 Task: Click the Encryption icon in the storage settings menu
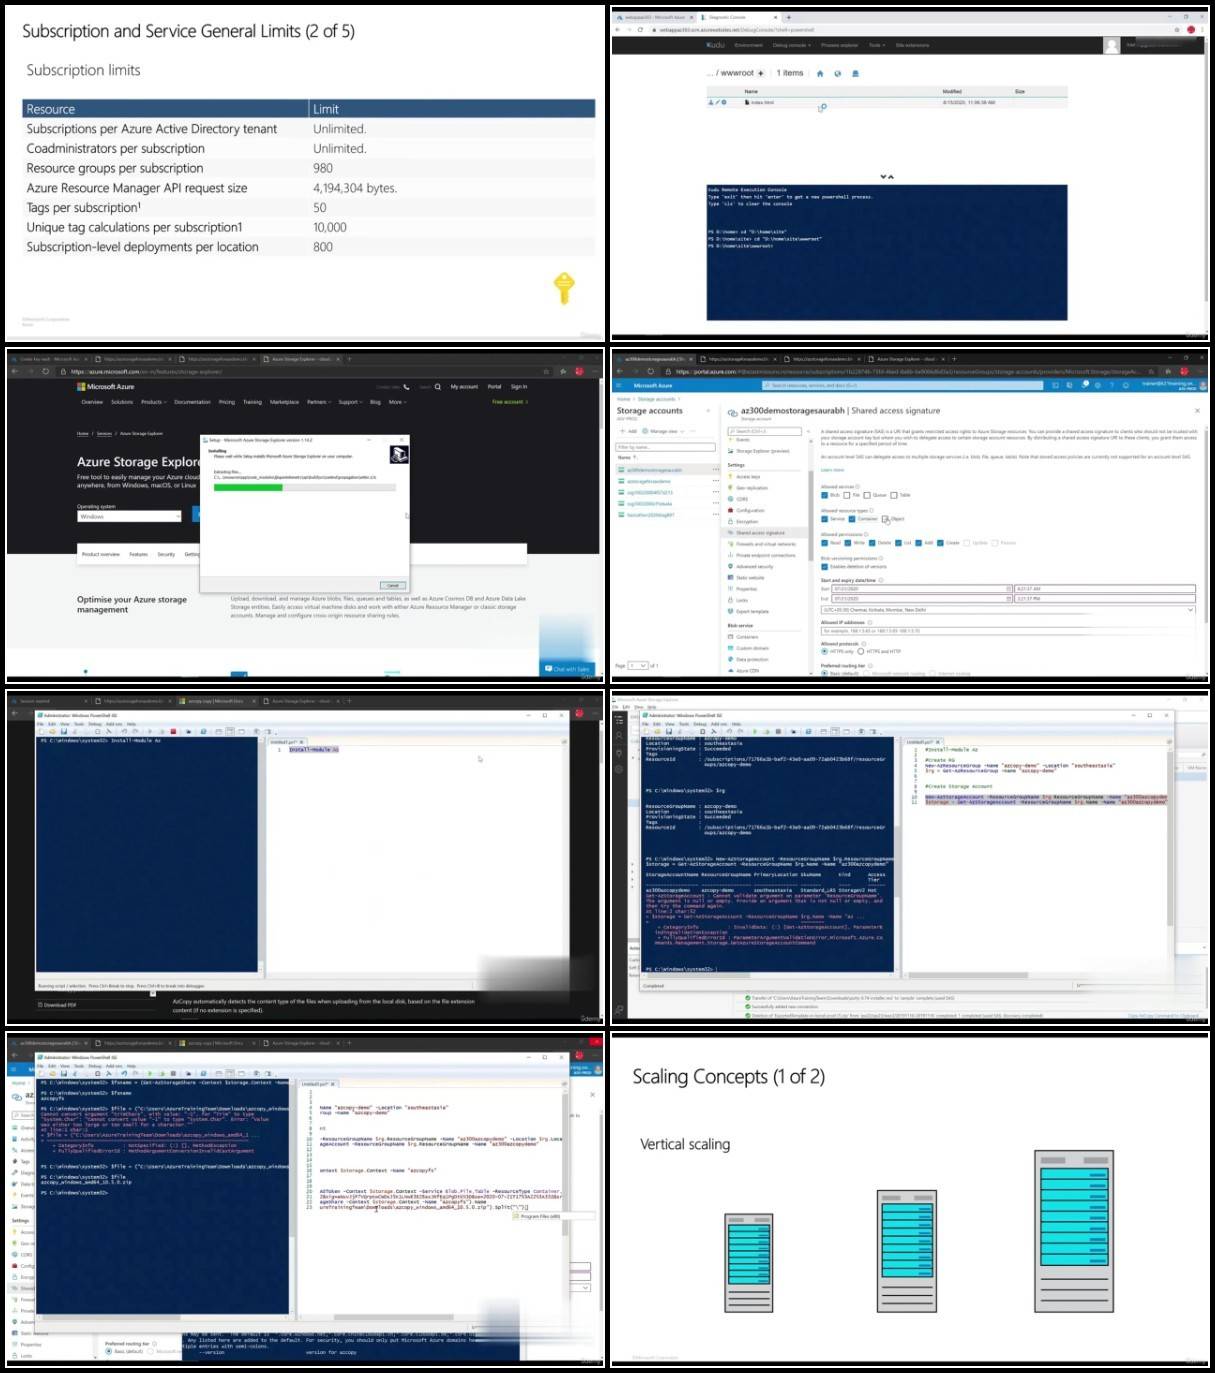coord(731,522)
